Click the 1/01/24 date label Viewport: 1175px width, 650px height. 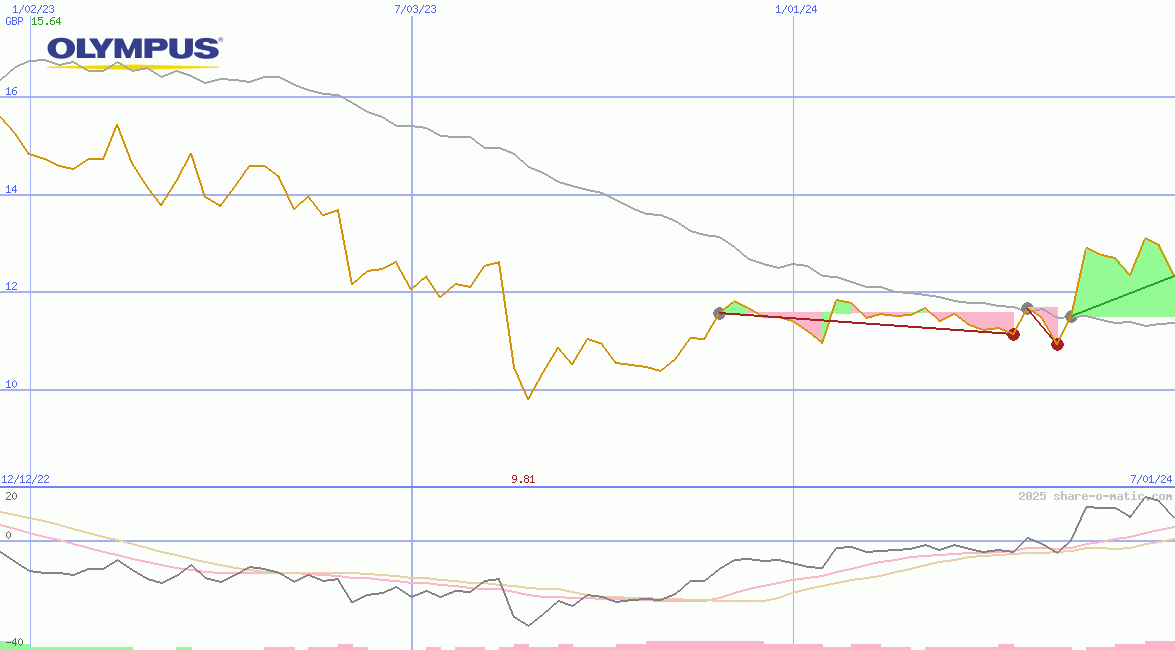[797, 9]
